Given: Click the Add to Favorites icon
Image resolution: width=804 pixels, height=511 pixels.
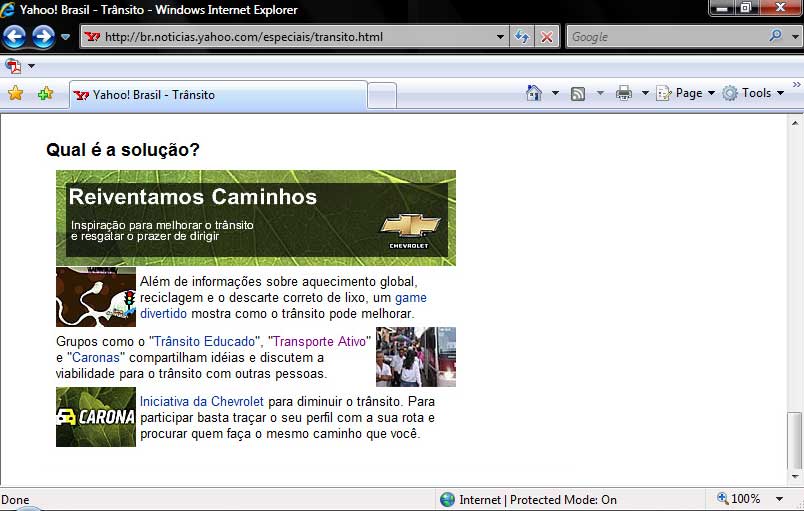Looking at the screenshot, I should pyautogui.click(x=45, y=94).
